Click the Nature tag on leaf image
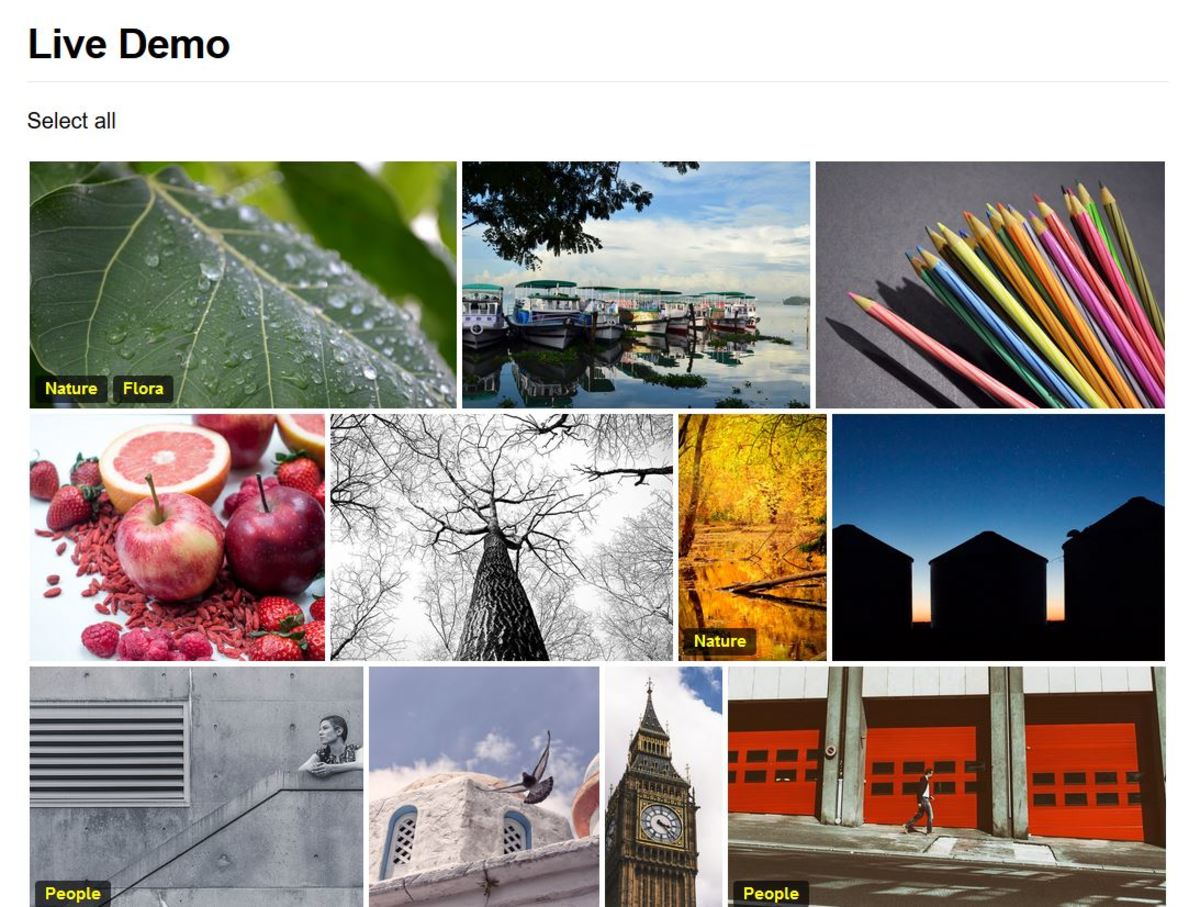 (71, 389)
